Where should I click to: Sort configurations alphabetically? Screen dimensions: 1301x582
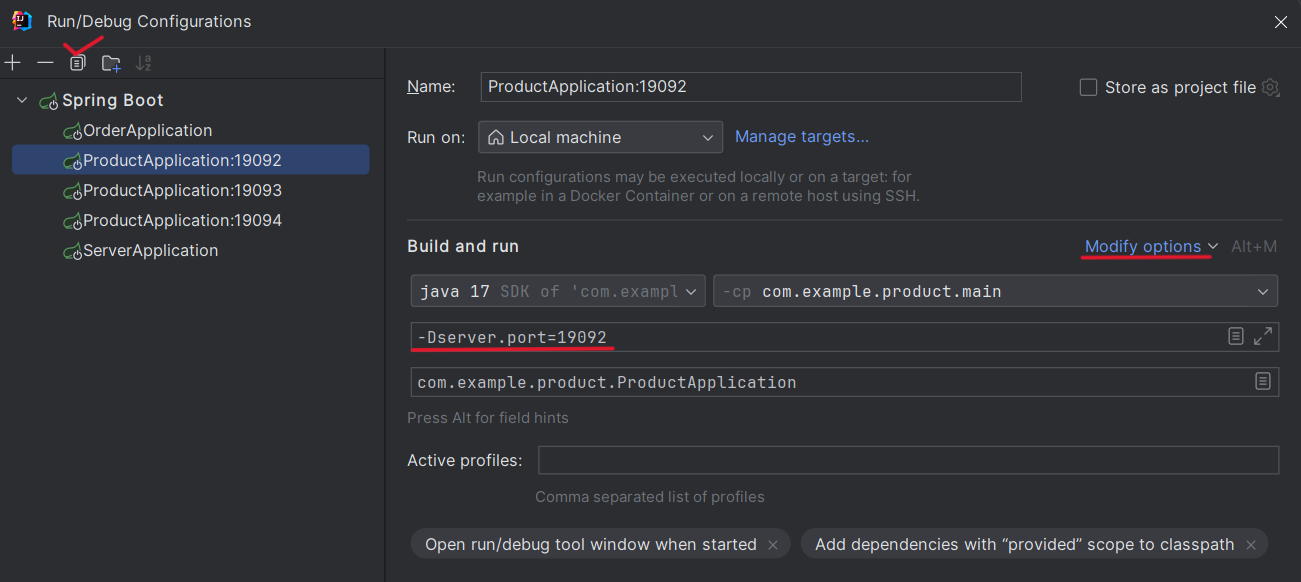coord(144,63)
